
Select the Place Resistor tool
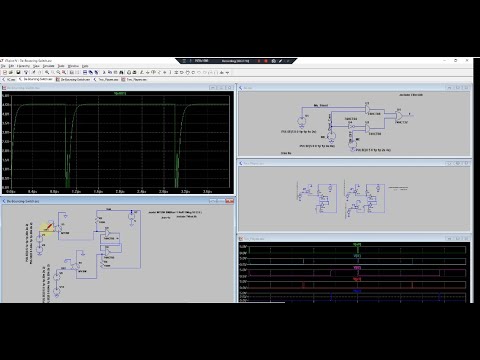[x=159, y=72]
